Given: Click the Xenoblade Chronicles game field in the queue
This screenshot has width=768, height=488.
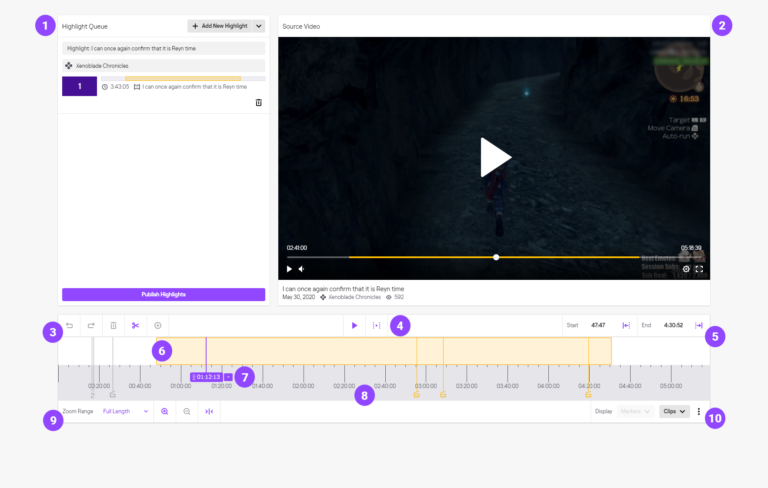Looking at the screenshot, I should pos(164,66).
